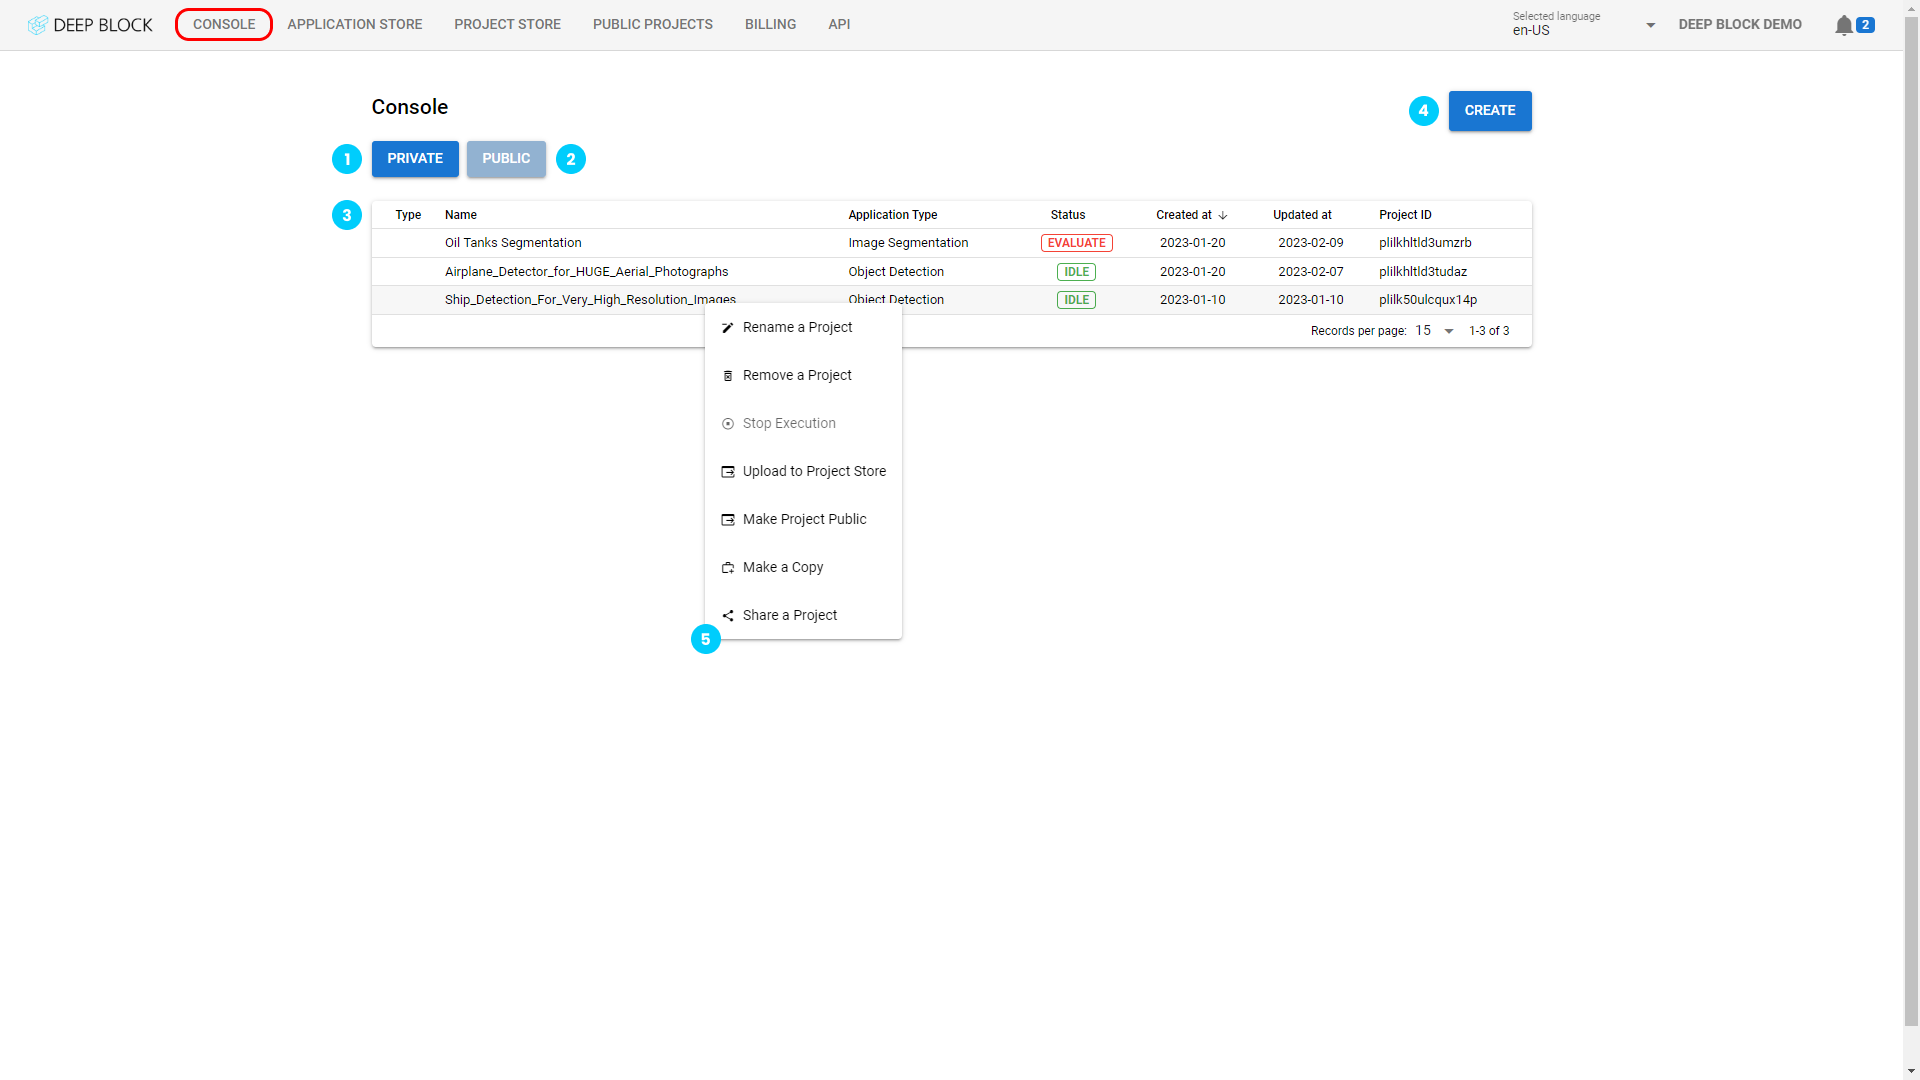Open the Selected language dropdown

click(1584, 25)
